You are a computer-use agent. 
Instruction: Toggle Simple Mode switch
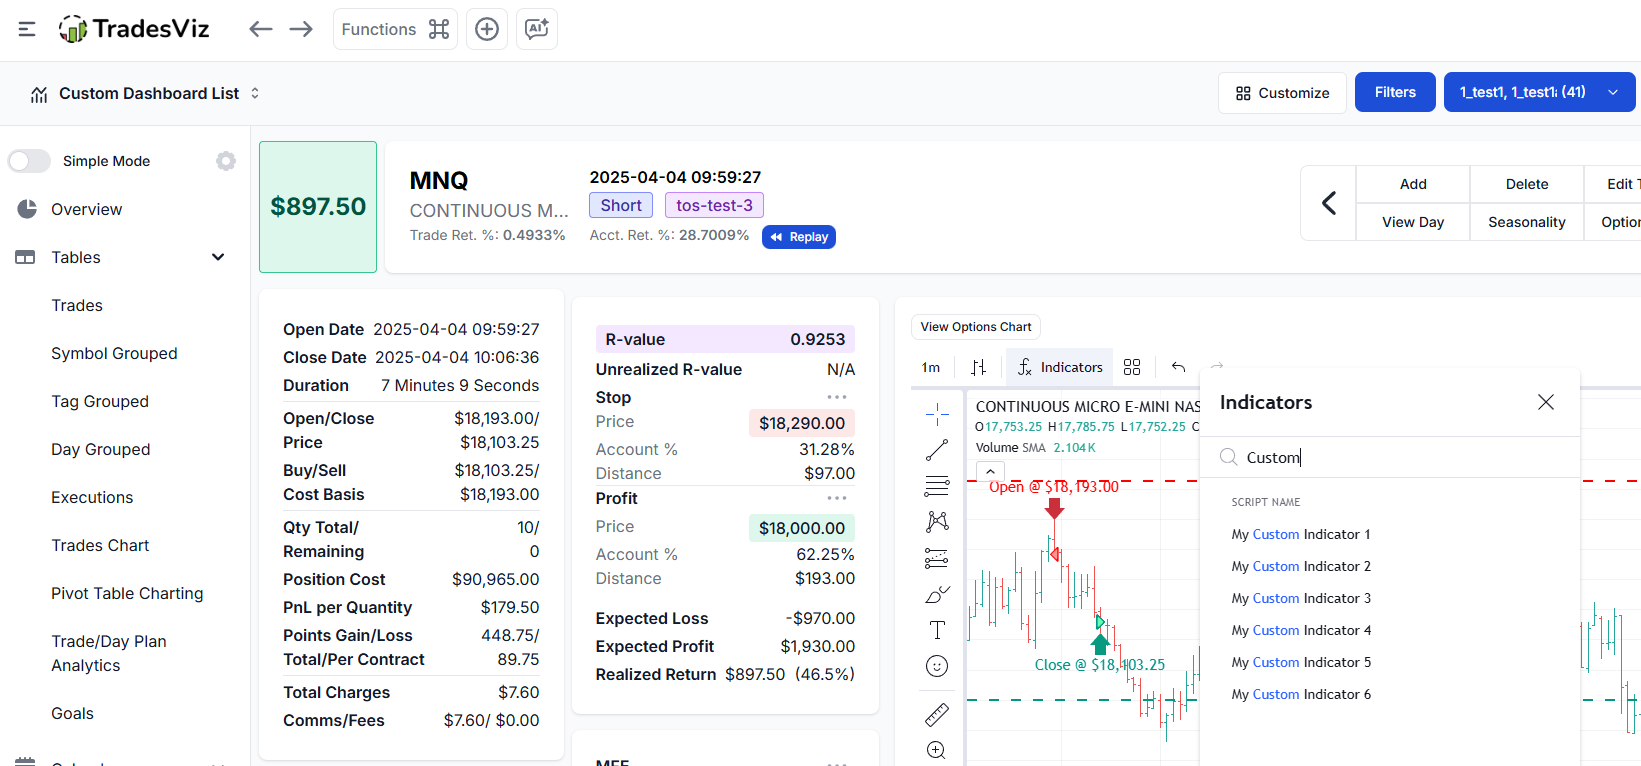tap(30, 161)
